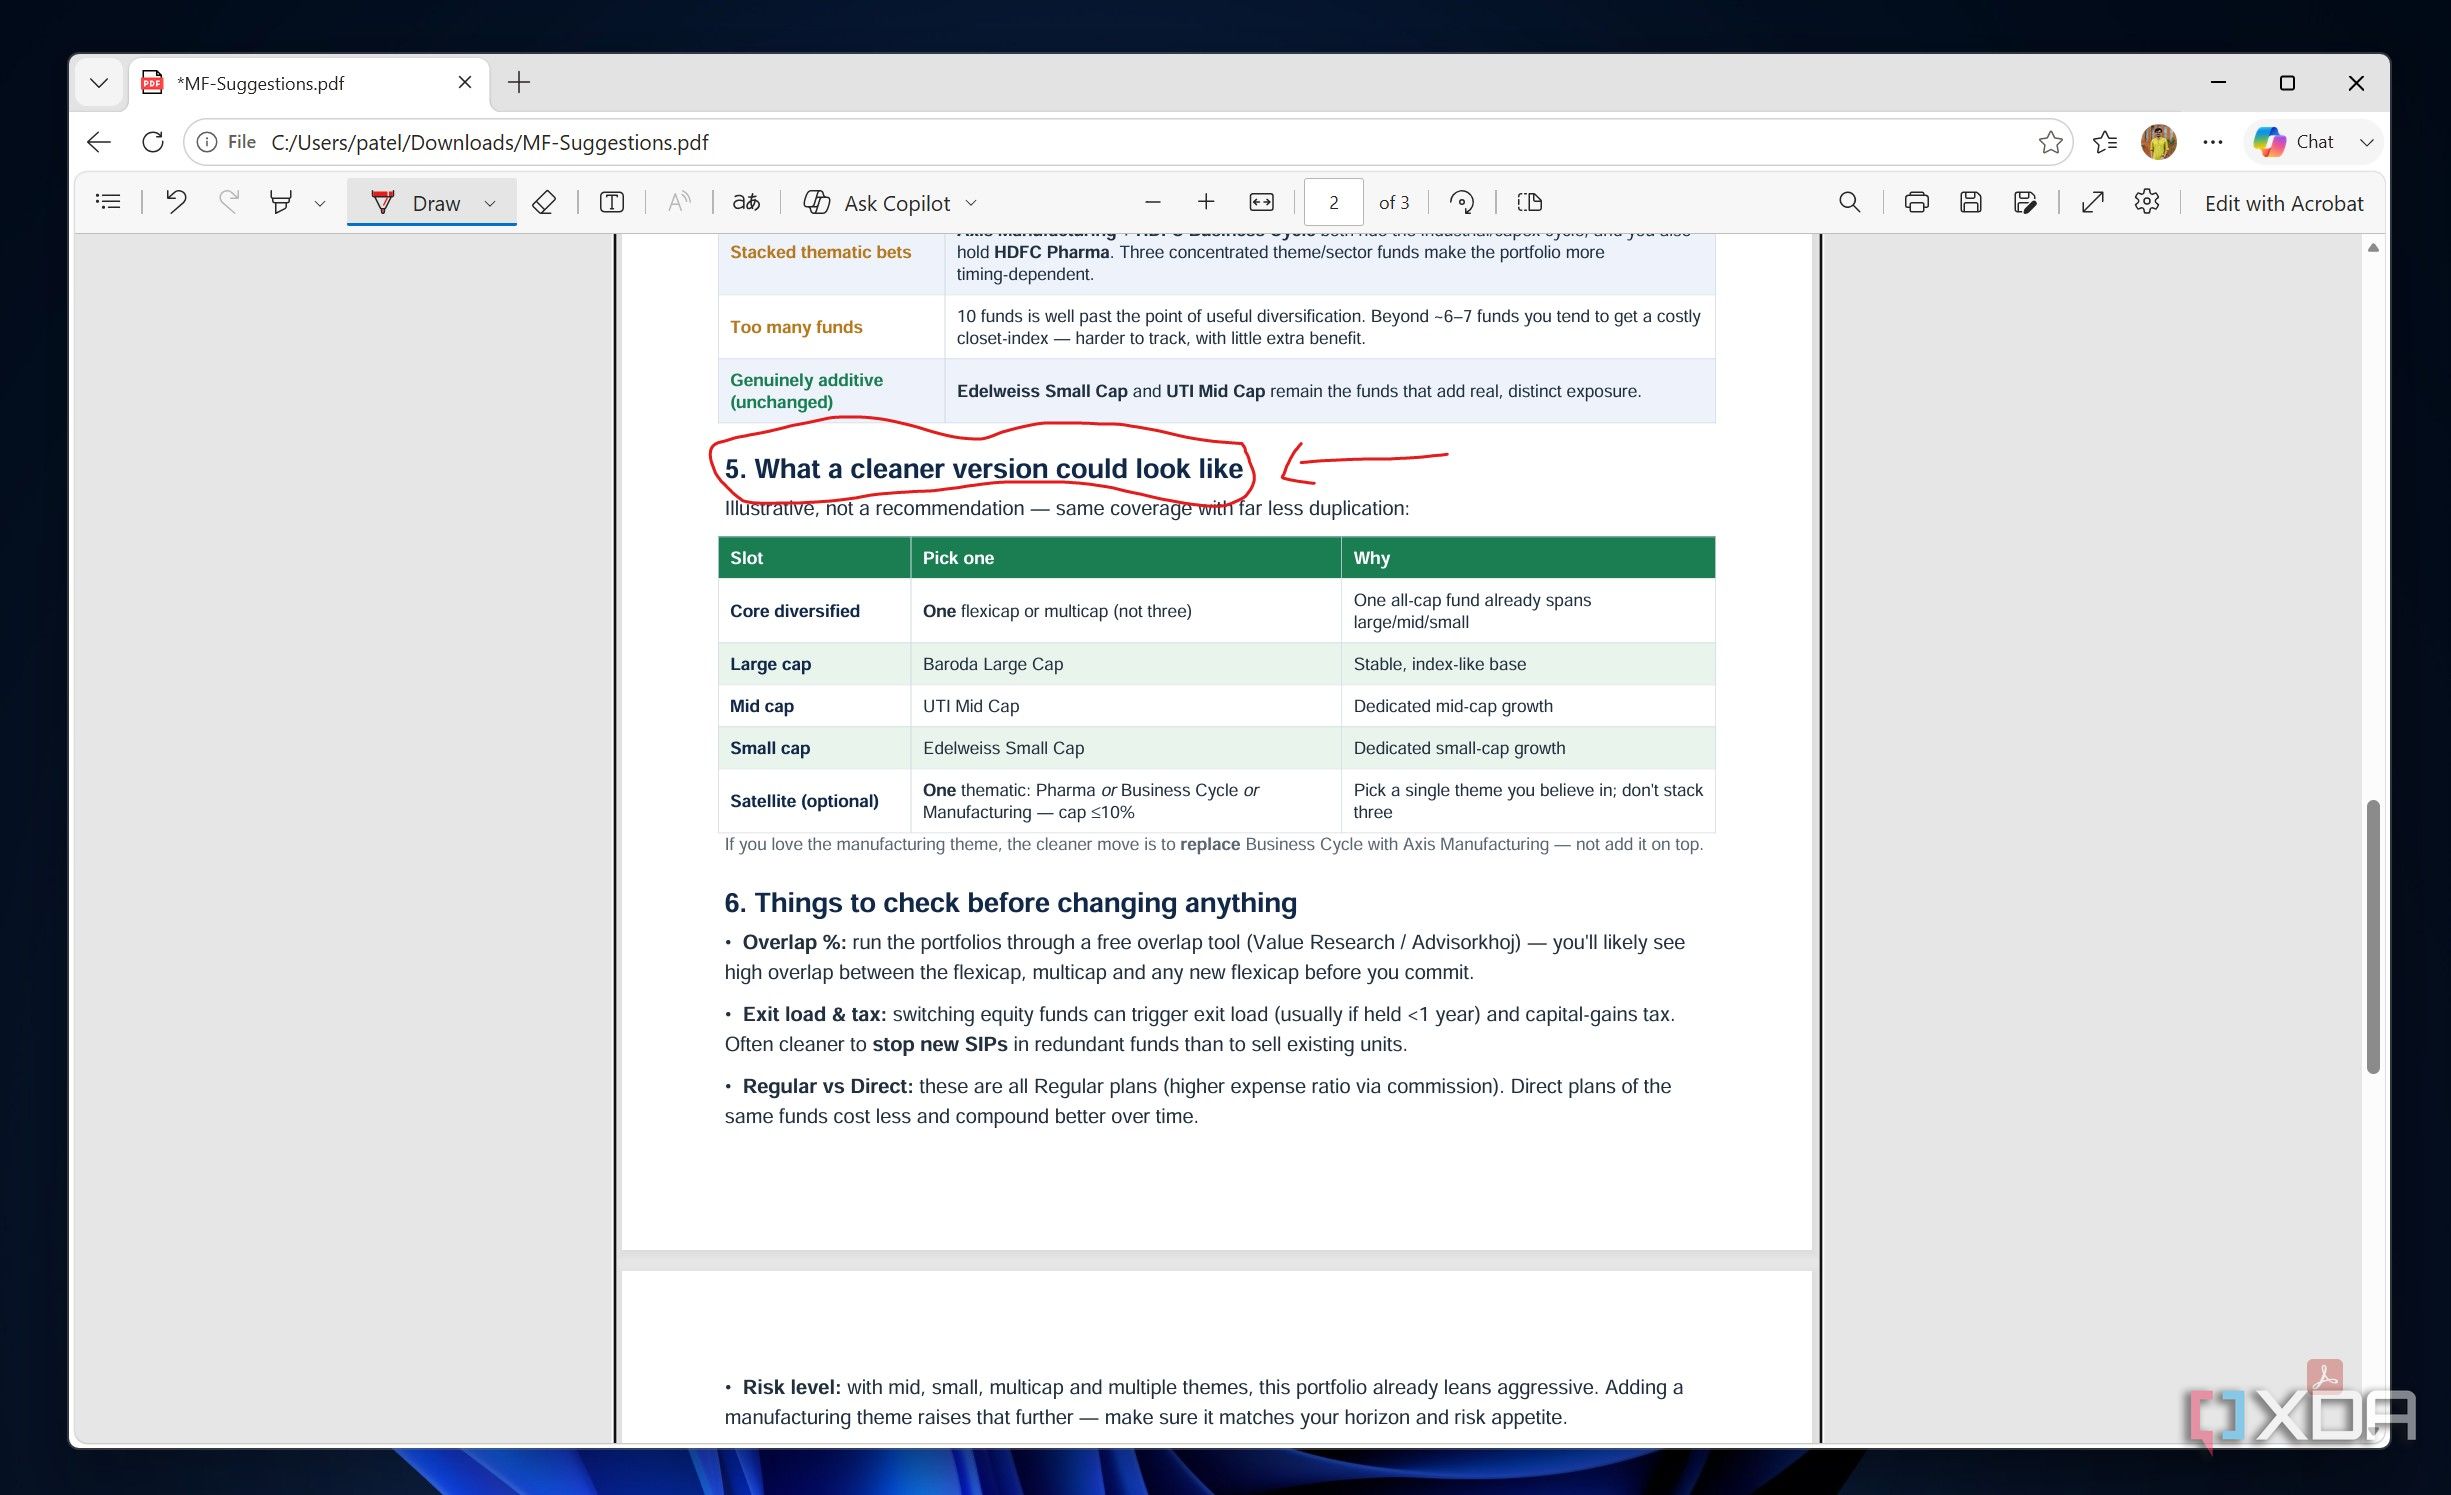Expand the Highlight color options
Viewport: 2451px width, 1495px height.
[320, 204]
